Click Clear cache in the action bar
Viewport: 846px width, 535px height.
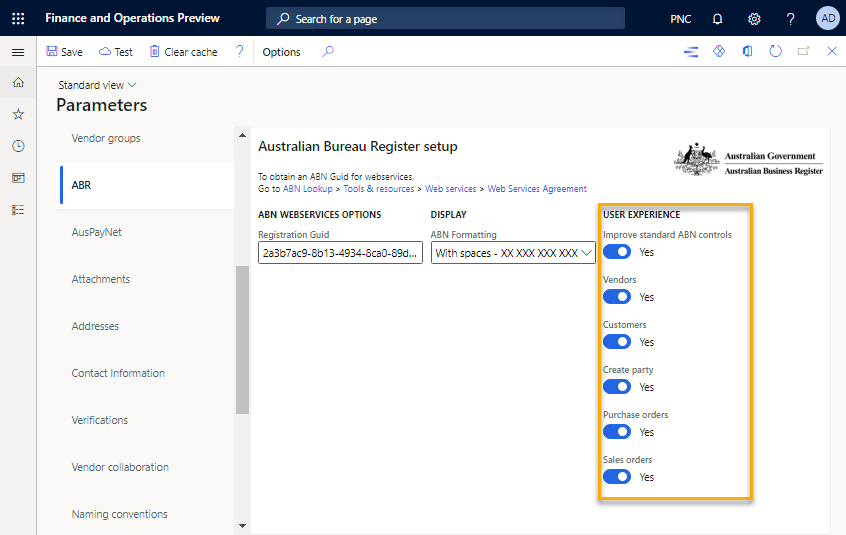tap(183, 52)
